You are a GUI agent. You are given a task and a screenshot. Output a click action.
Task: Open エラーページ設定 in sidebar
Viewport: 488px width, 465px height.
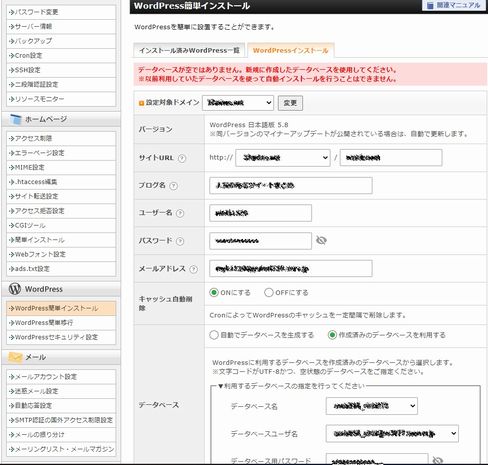pyautogui.click(x=61, y=153)
